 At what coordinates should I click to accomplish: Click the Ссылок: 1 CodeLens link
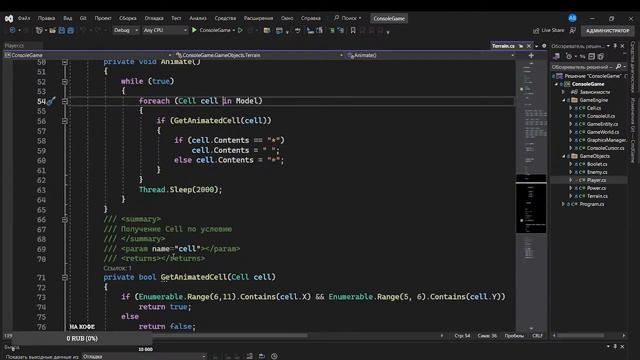pyautogui.click(x=117, y=268)
